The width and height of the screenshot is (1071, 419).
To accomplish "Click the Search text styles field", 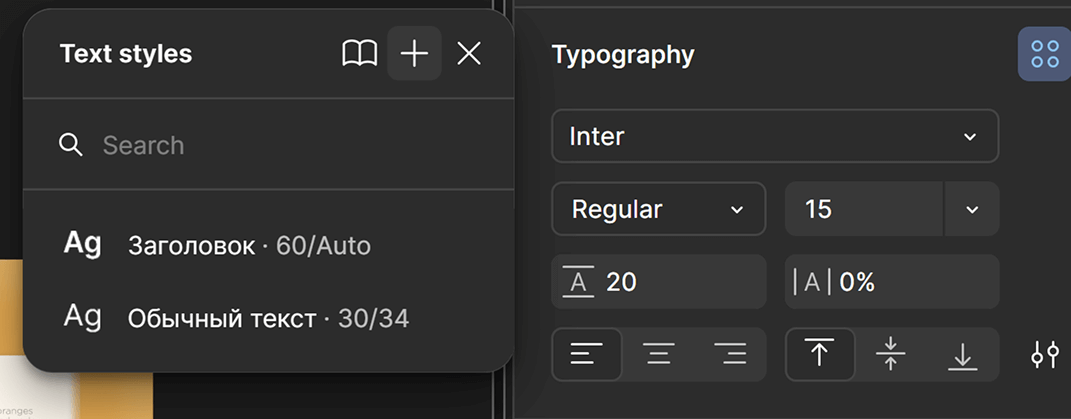I will pyautogui.click(x=280, y=145).
